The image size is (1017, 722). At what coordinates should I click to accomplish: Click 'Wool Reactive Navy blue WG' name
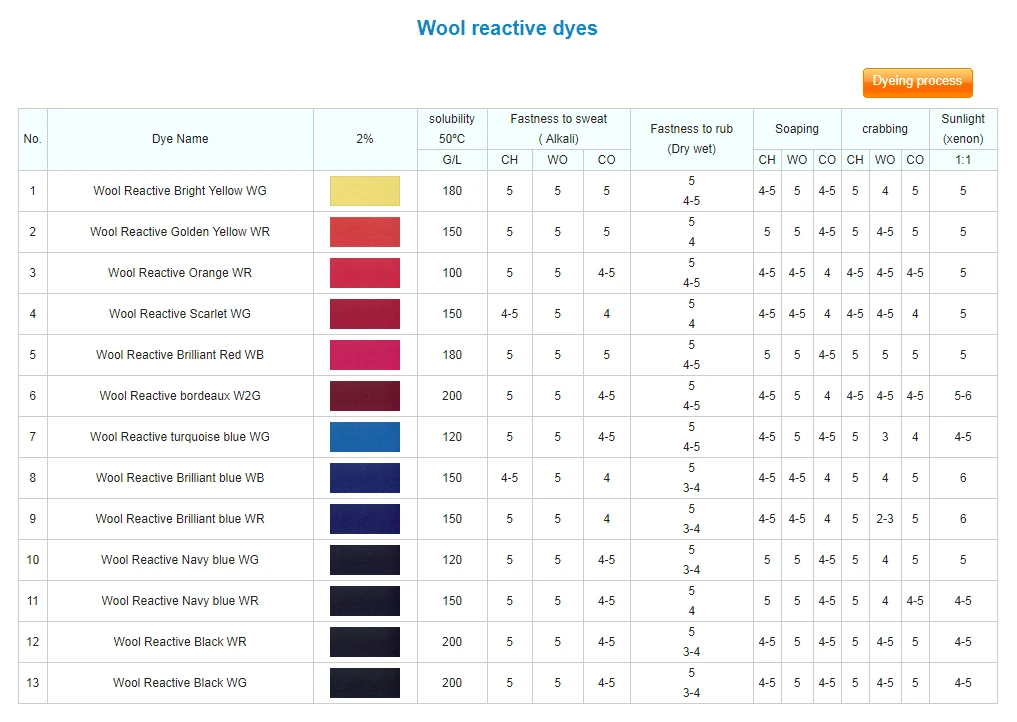pyautogui.click(x=180, y=560)
